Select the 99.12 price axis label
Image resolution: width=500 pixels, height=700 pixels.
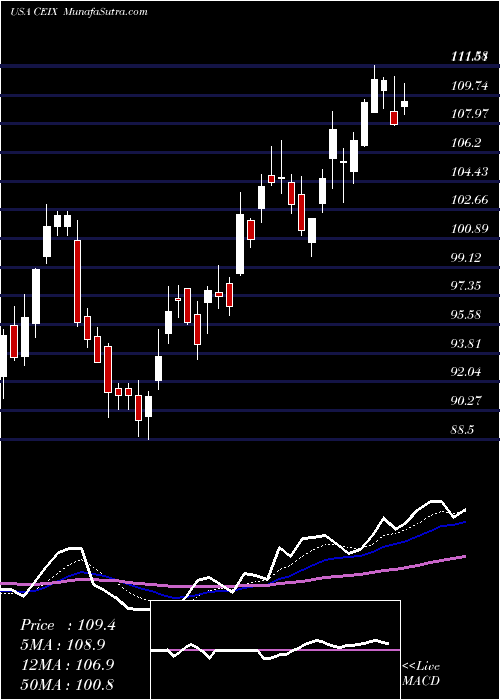[467, 258]
